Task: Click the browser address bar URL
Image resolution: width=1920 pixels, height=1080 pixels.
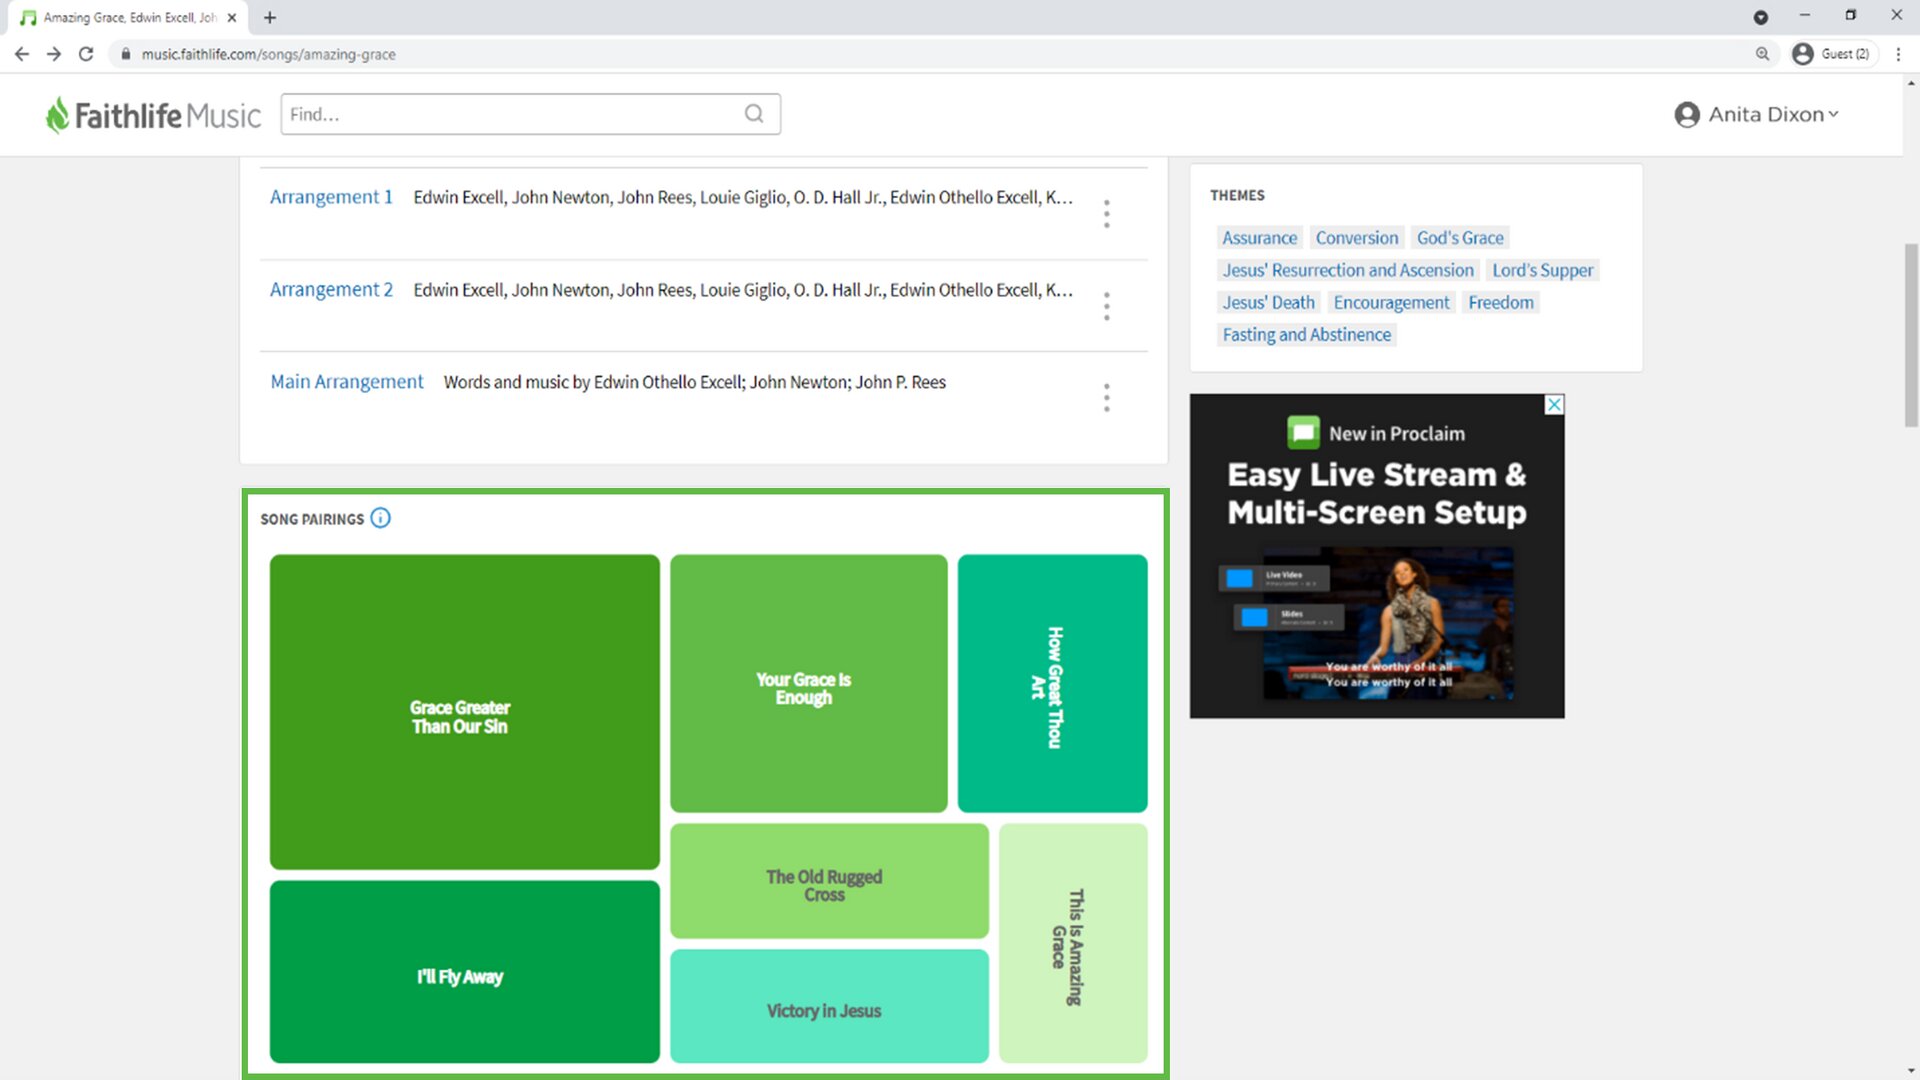Action: (x=268, y=54)
